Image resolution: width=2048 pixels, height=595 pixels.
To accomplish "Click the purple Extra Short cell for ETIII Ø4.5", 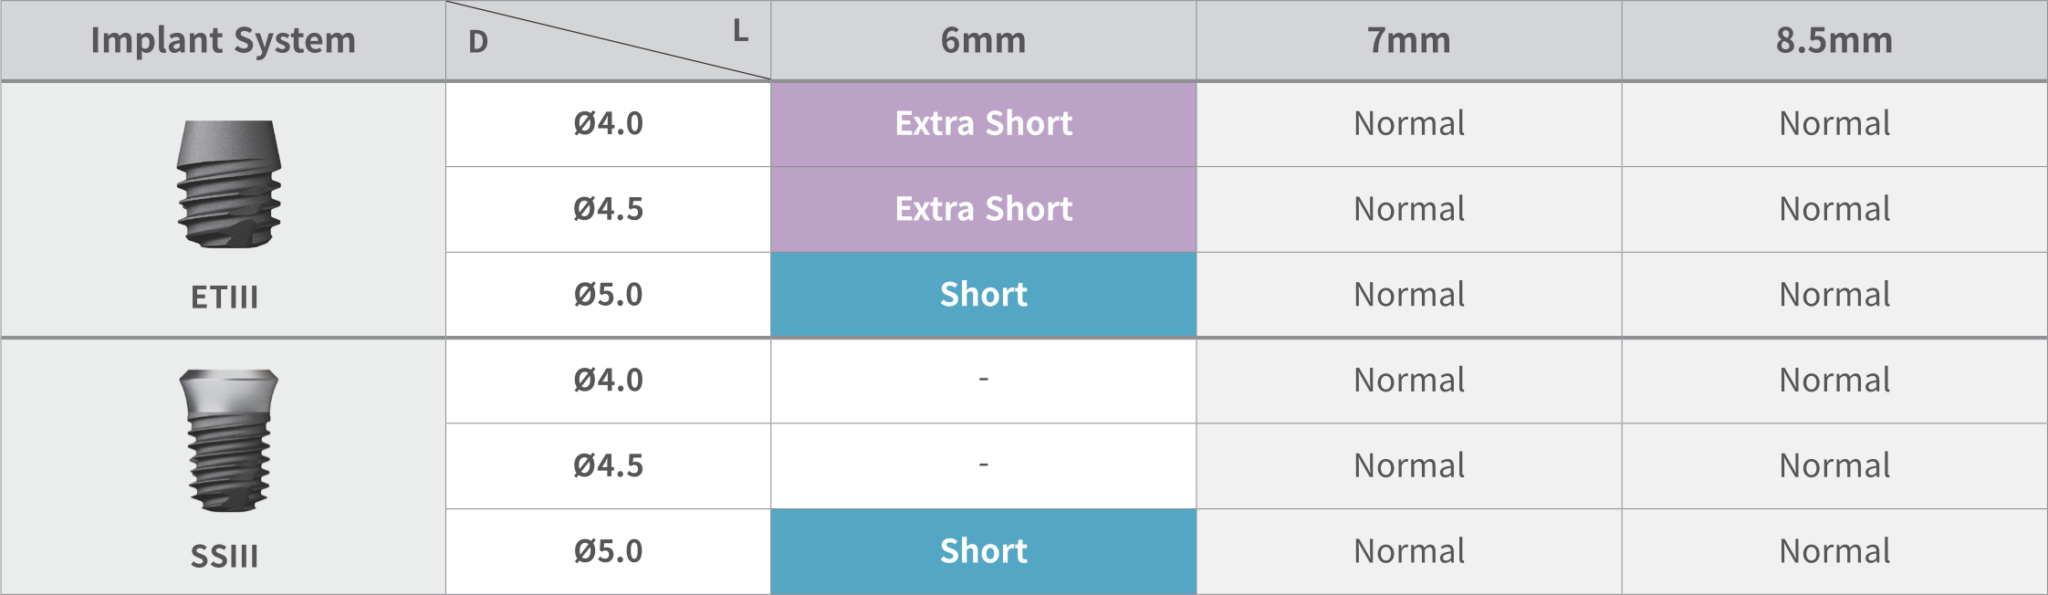I will click(x=983, y=209).
